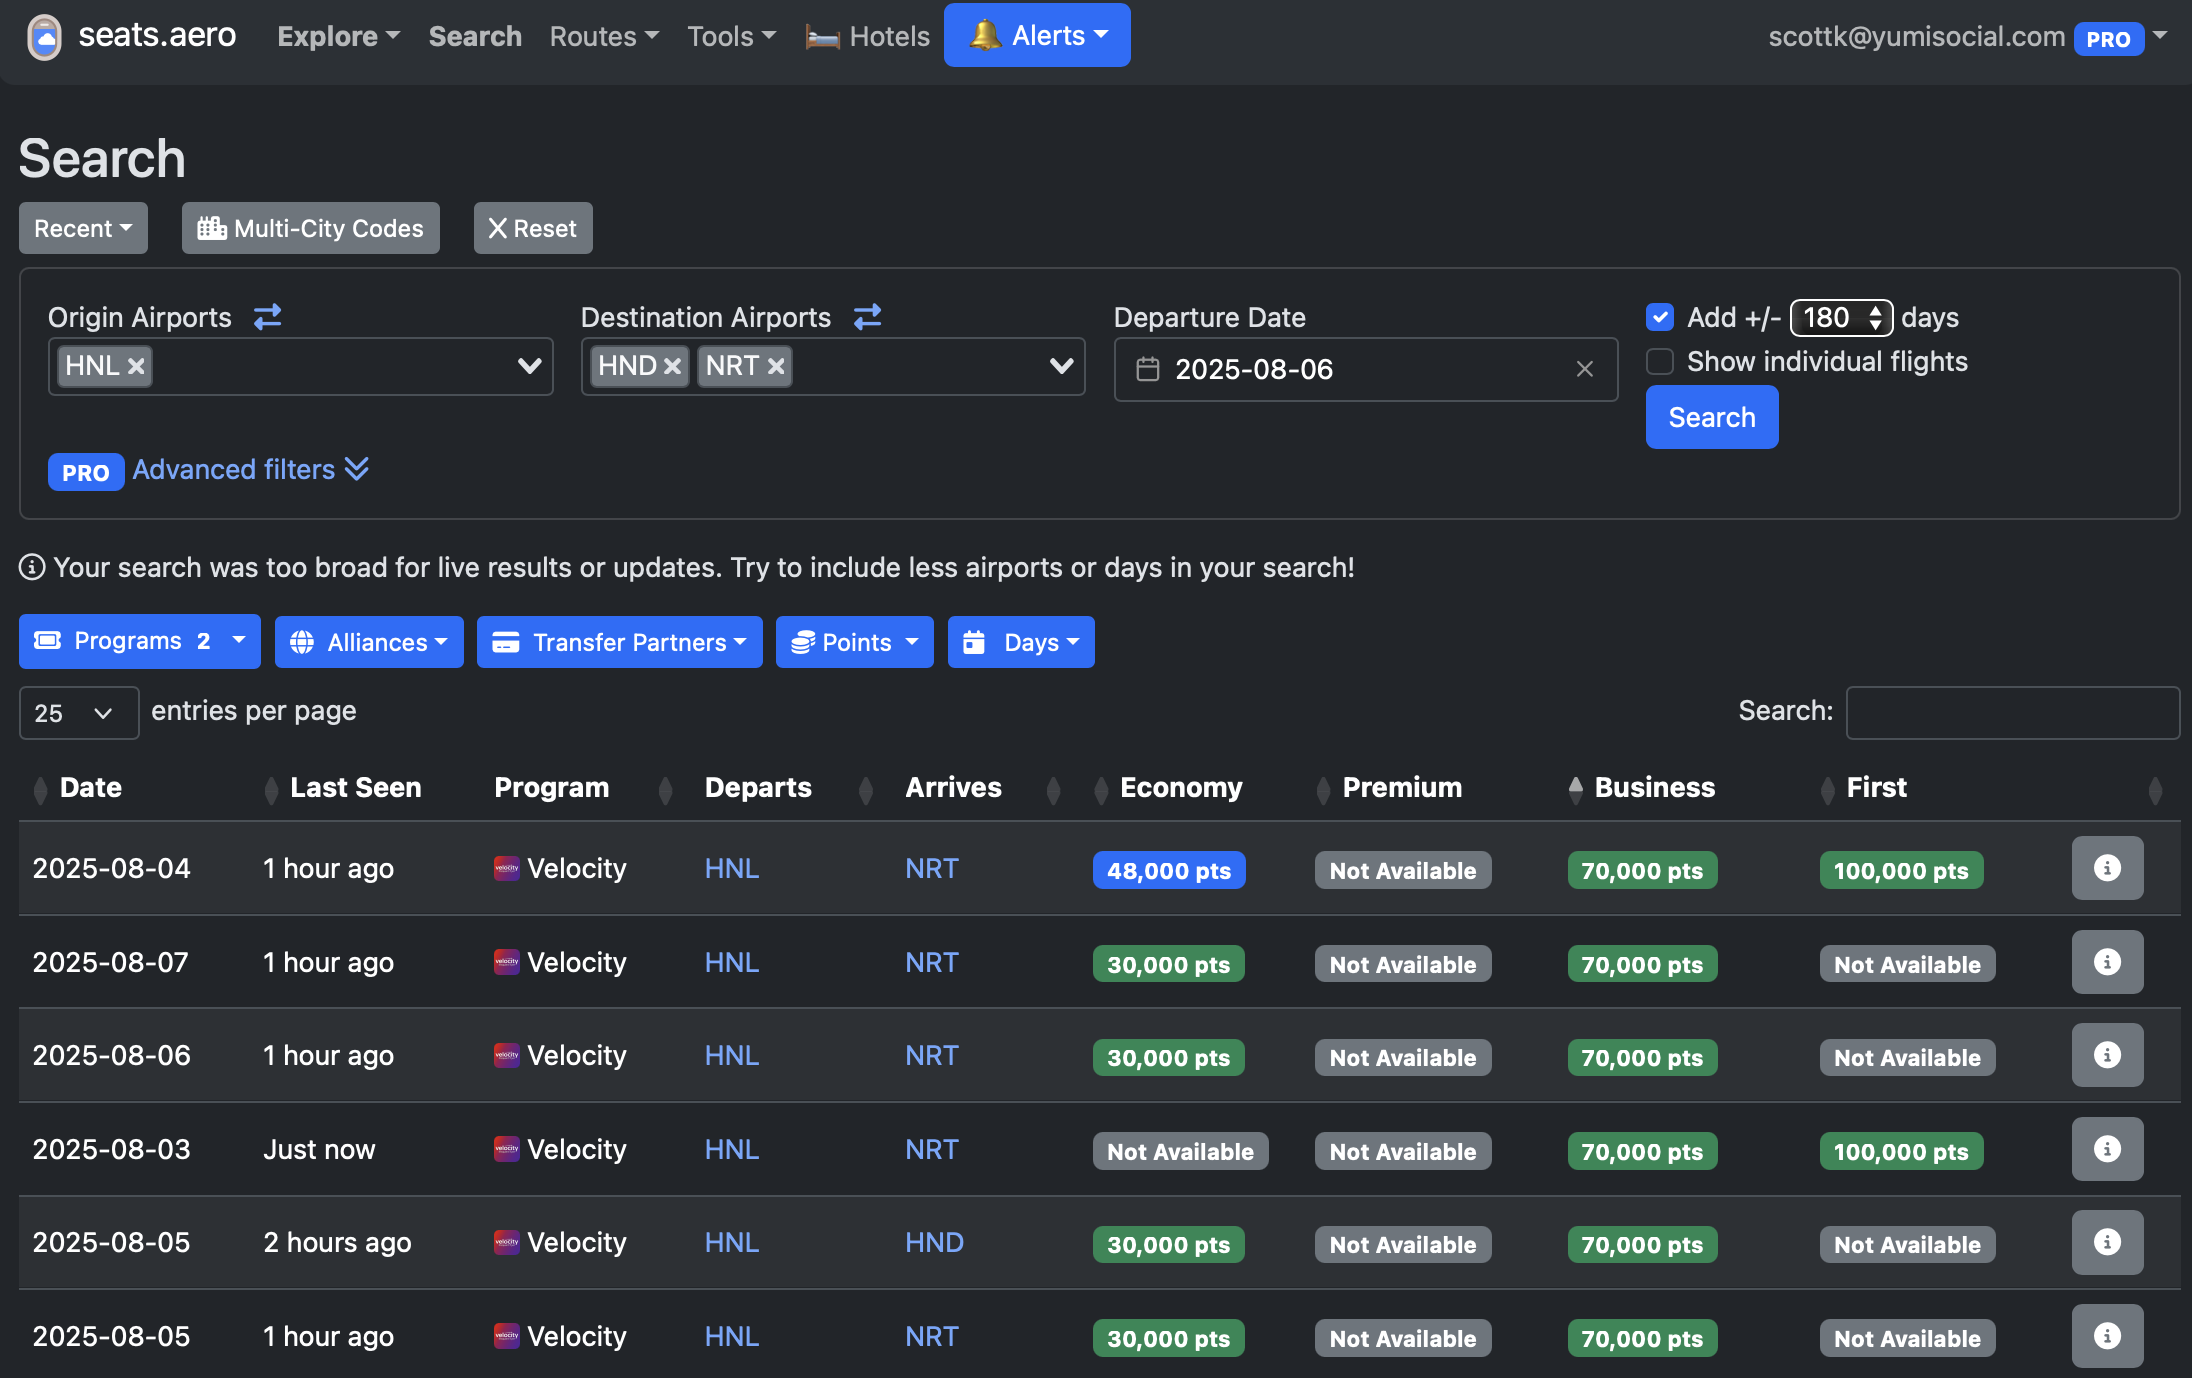Remove the NRT destination tag
This screenshot has height=1378, width=2192.
pyautogui.click(x=776, y=366)
